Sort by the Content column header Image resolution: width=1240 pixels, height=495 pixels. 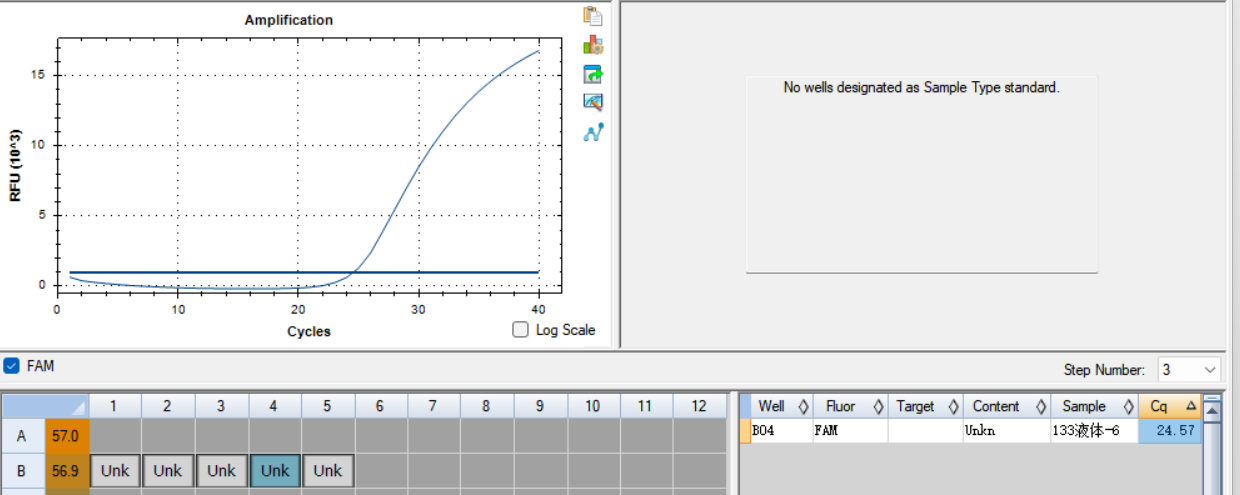1005,406
